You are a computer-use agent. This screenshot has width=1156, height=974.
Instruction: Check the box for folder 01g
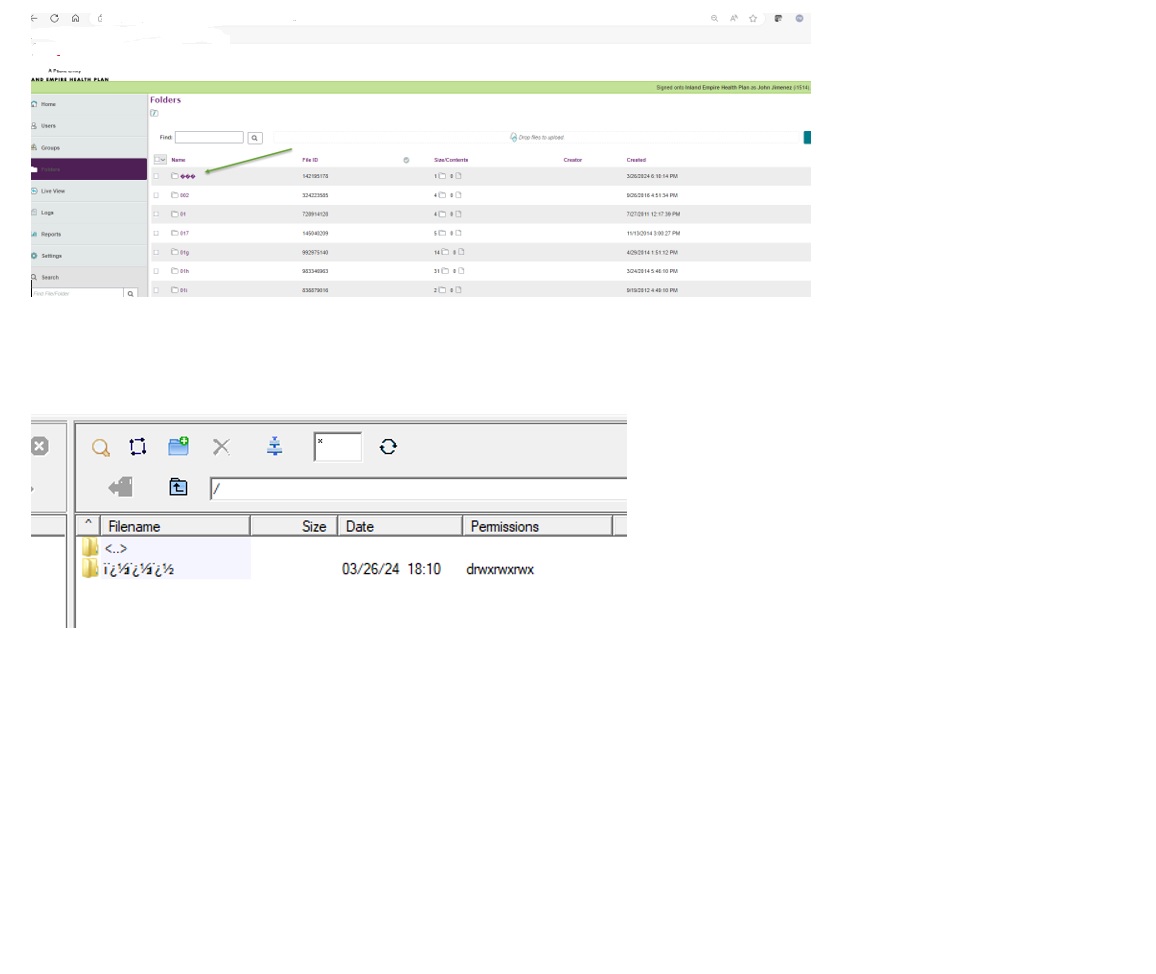(x=156, y=252)
